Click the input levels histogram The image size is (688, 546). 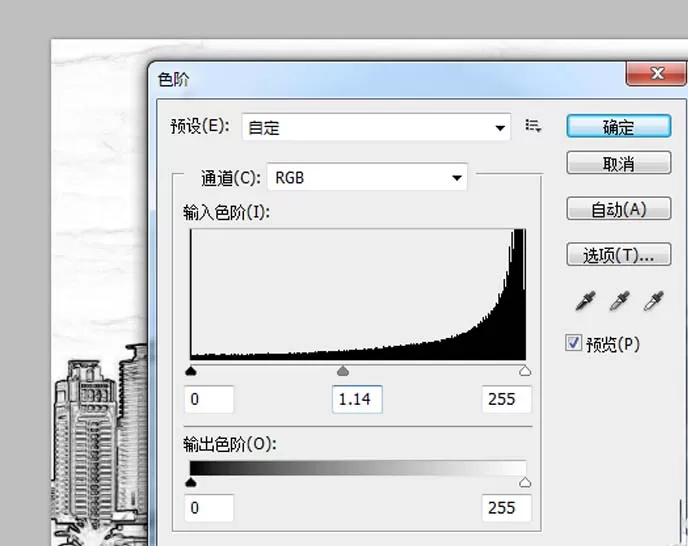358,295
